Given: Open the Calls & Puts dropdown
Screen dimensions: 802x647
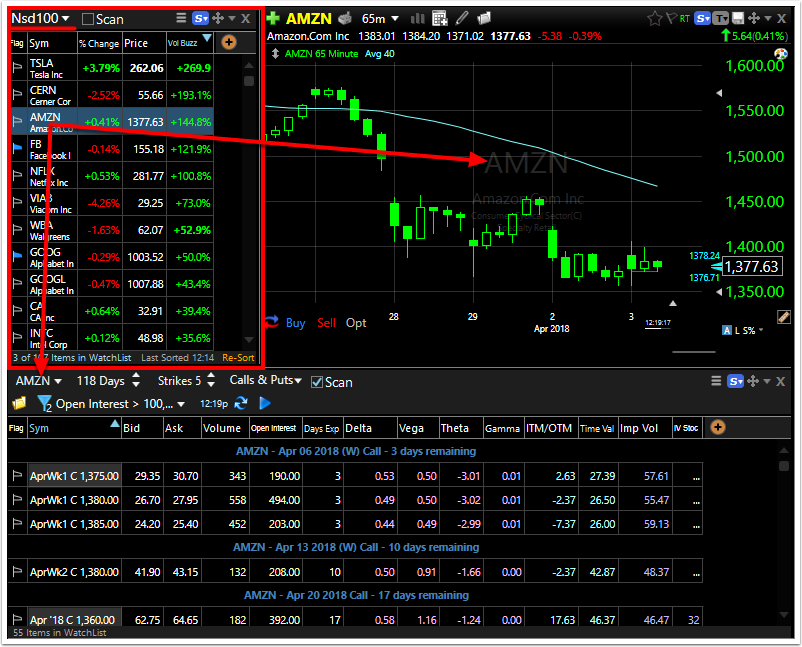Looking at the screenshot, I should (265, 380).
